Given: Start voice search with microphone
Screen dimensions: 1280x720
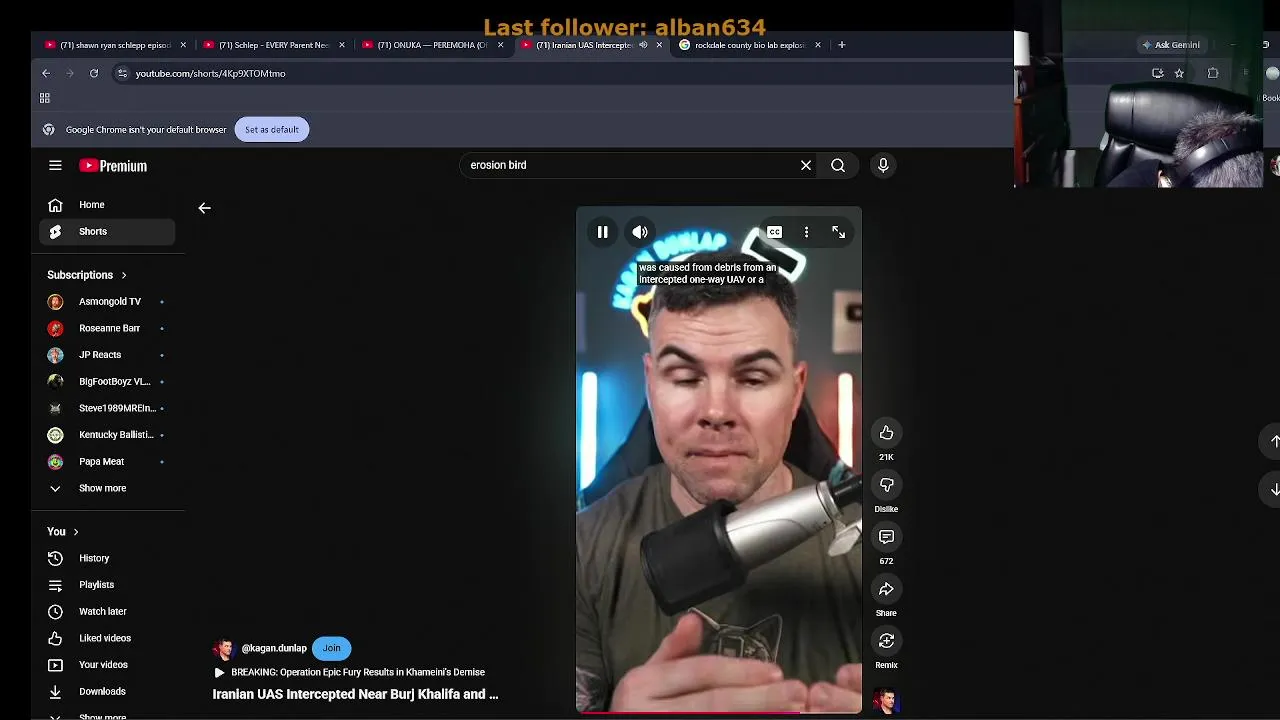Looking at the screenshot, I should [883, 165].
